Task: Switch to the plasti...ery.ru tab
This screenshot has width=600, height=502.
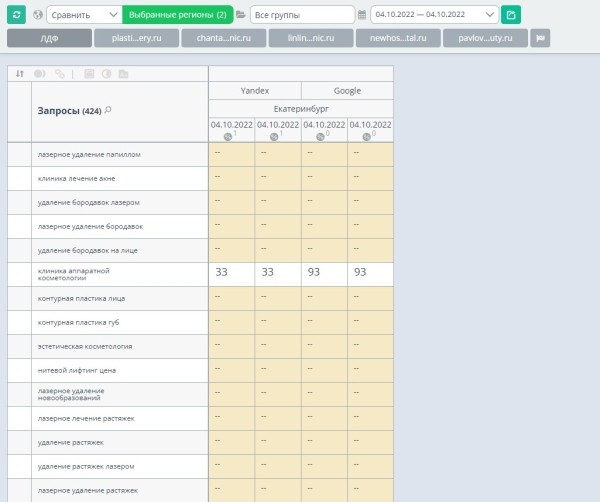Action: (x=137, y=38)
